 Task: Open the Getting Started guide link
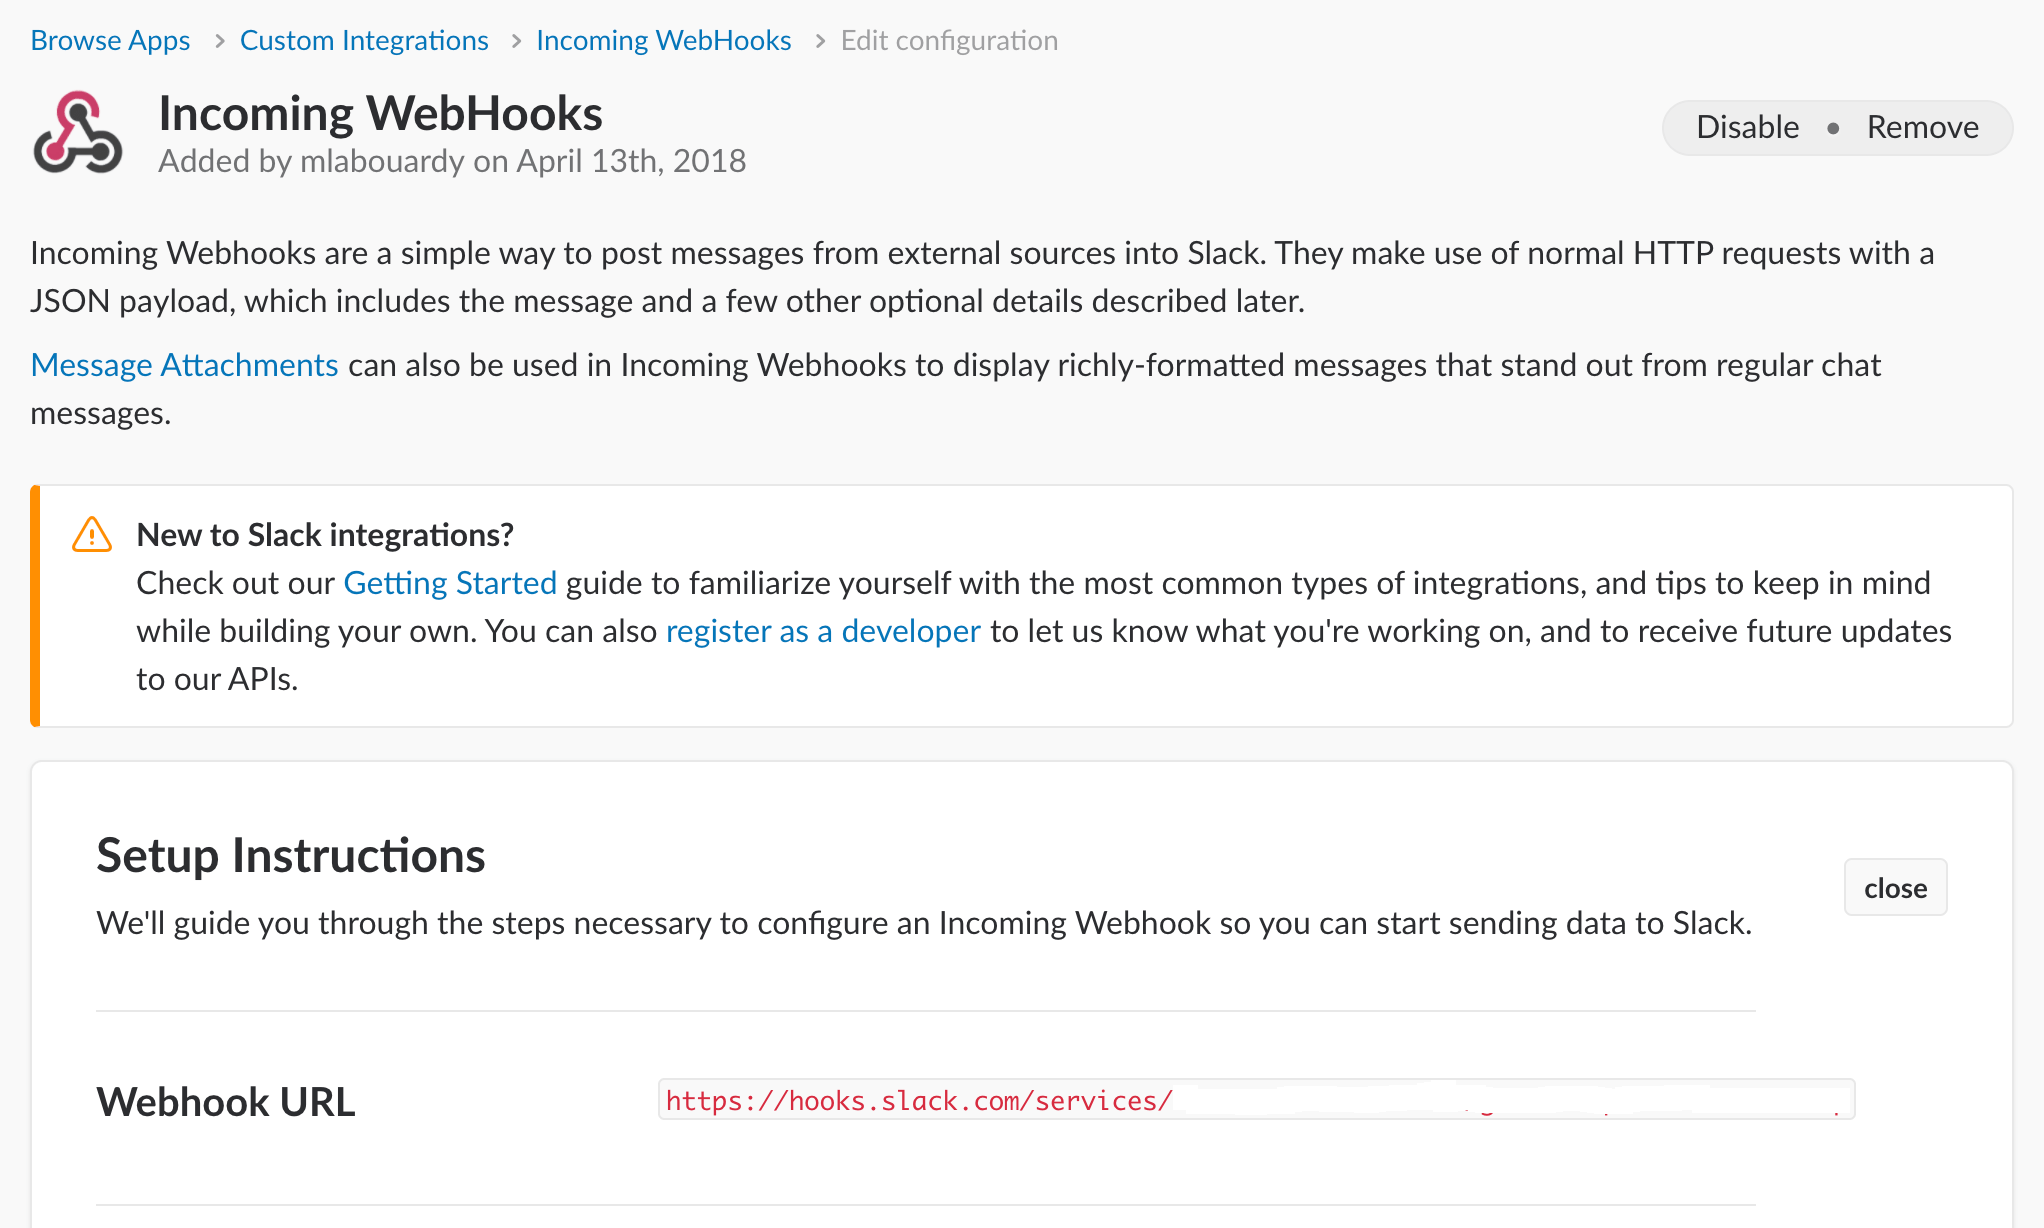[x=450, y=583]
